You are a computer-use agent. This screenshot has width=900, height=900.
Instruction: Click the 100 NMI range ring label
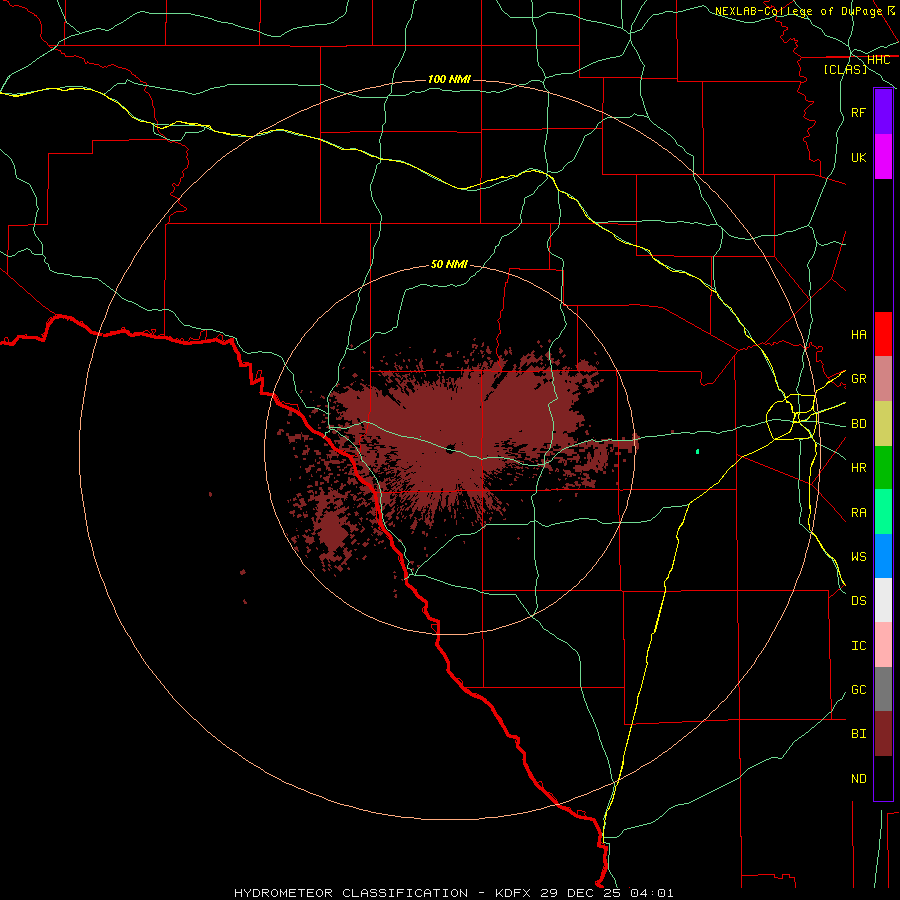click(x=449, y=79)
